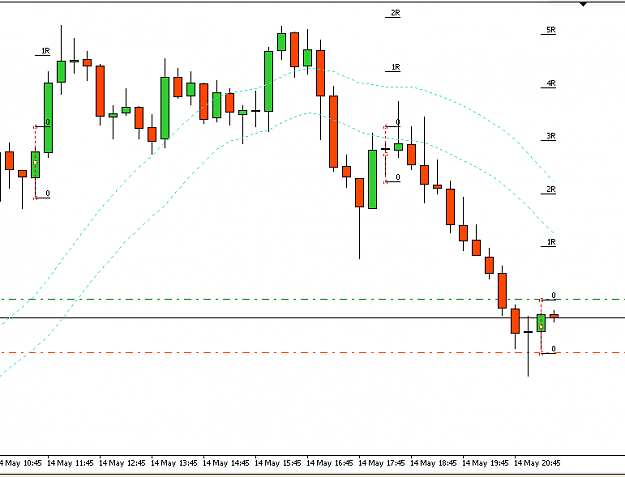The image size is (625, 477).
Task: Click the doji candle with the longest lower wick
Action: (528, 332)
